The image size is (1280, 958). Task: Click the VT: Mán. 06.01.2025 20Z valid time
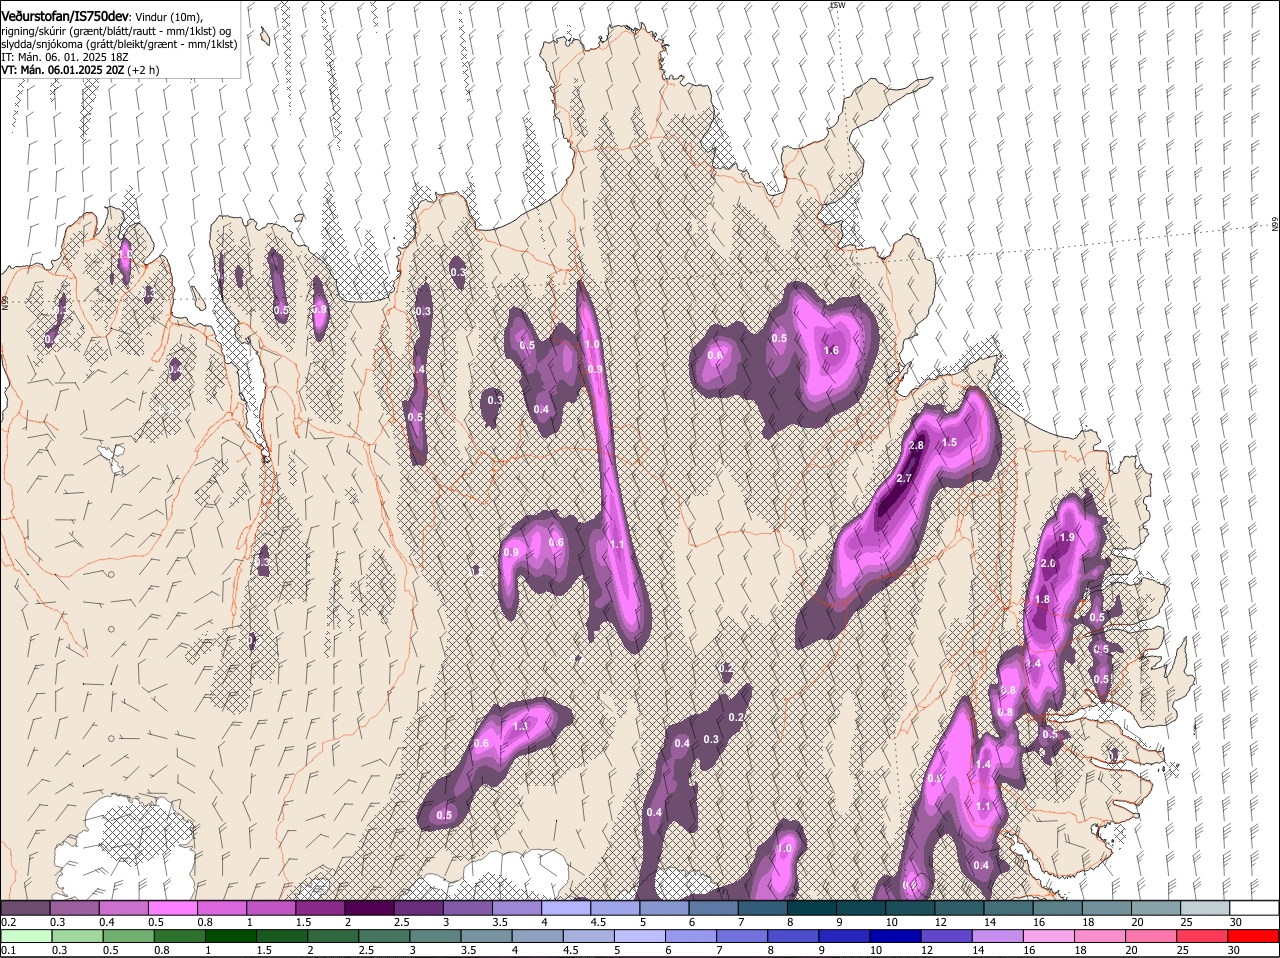pyautogui.click(x=61, y=70)
